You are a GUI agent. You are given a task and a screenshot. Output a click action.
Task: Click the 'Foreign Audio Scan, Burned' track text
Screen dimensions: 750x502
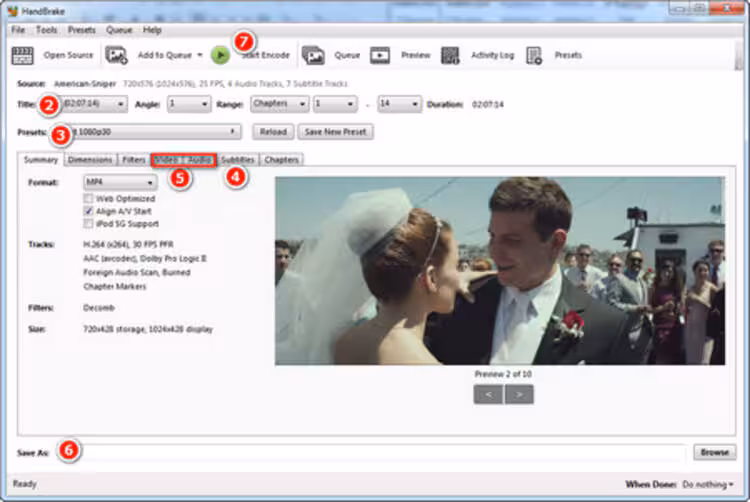[137, 273]
